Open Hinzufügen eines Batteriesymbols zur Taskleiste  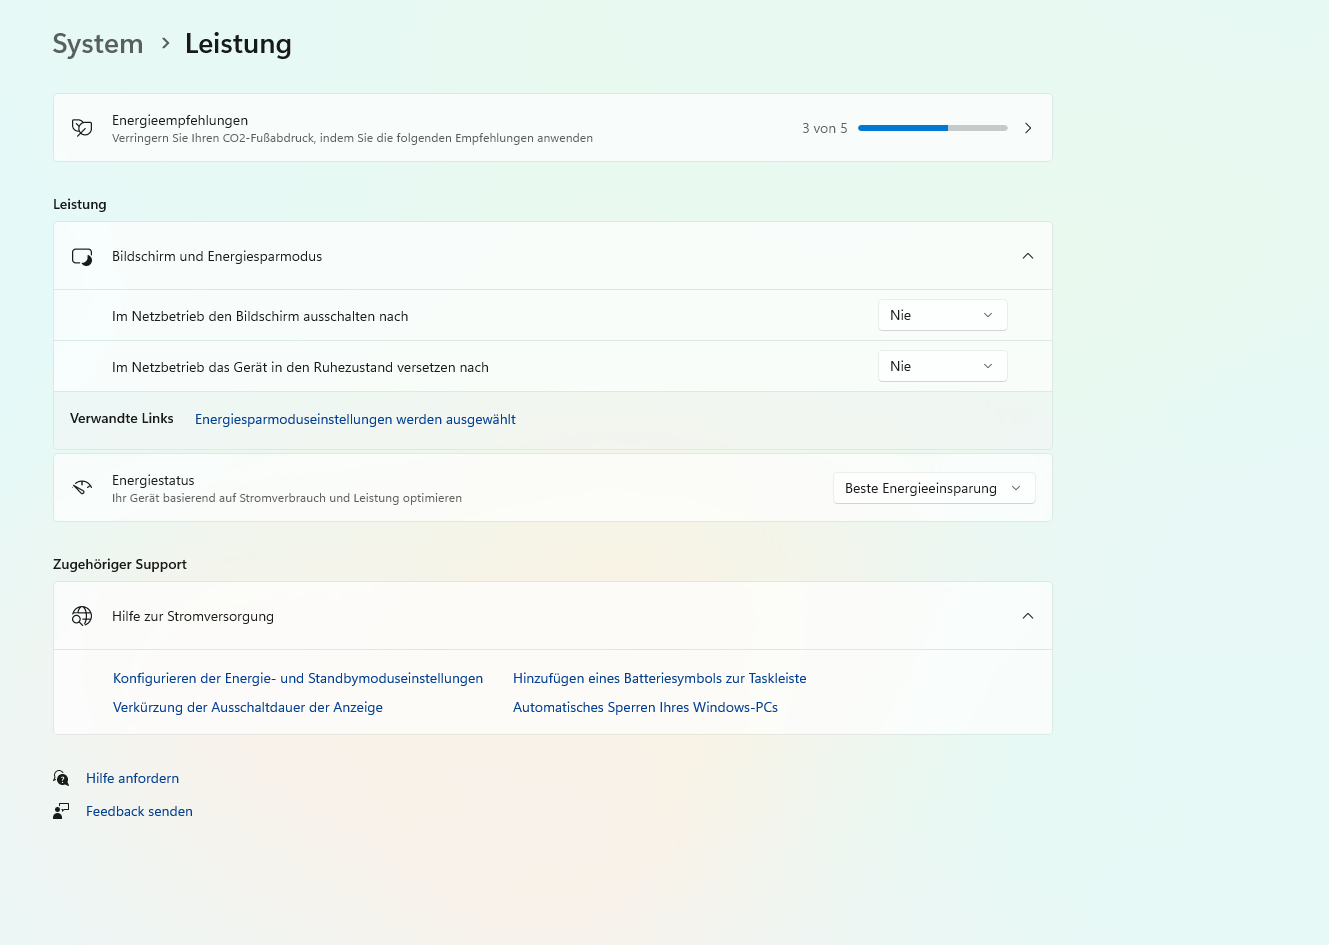[659, 677]
